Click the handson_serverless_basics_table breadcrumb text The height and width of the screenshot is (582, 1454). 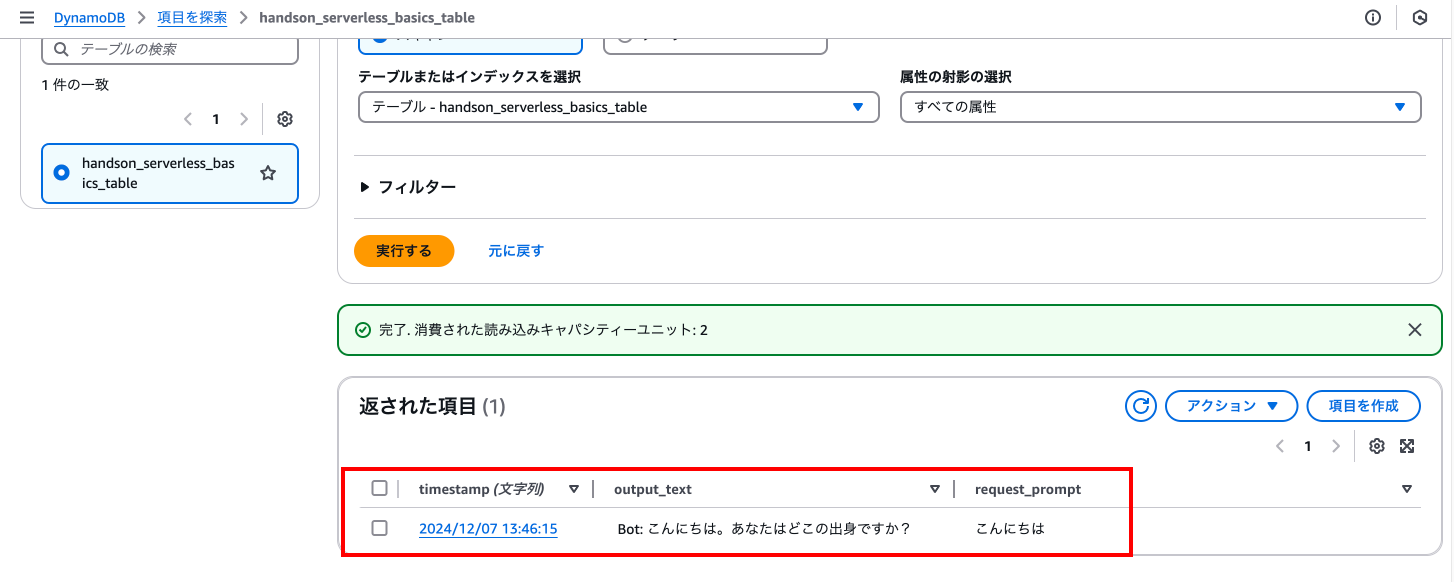367,17
